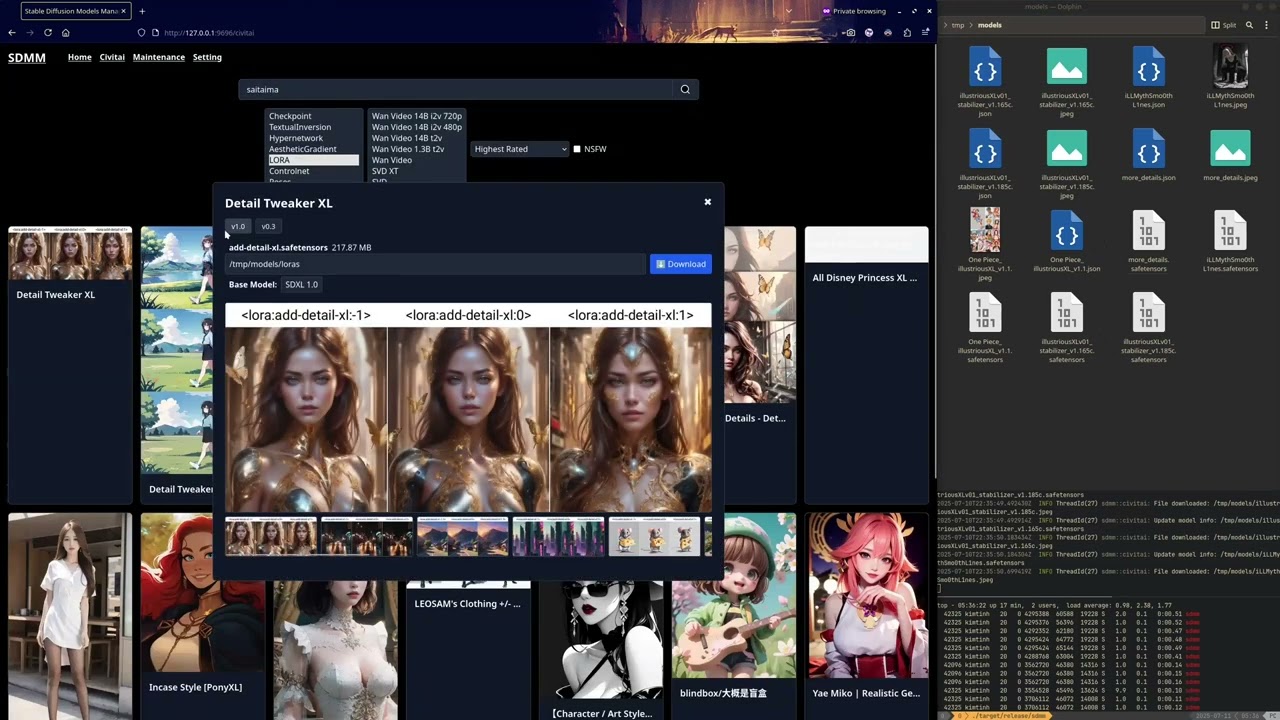Choose AestheticGradient in model type list
Screen dimensions: 1280x720
pyautogui.click(x=312, y=149)
